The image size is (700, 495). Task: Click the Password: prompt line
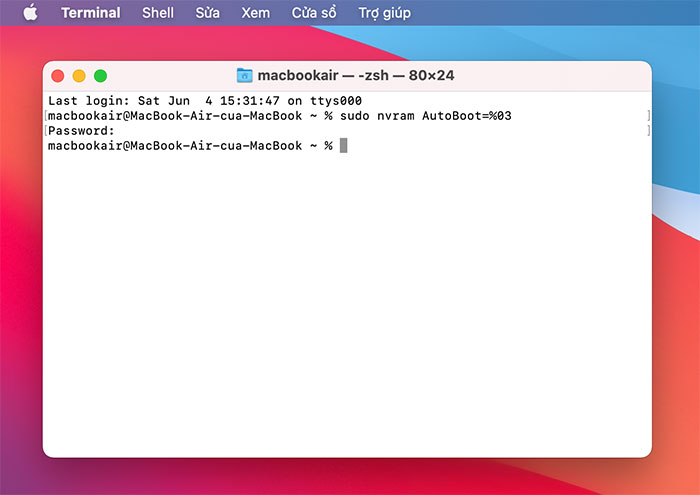pos(81,131)
